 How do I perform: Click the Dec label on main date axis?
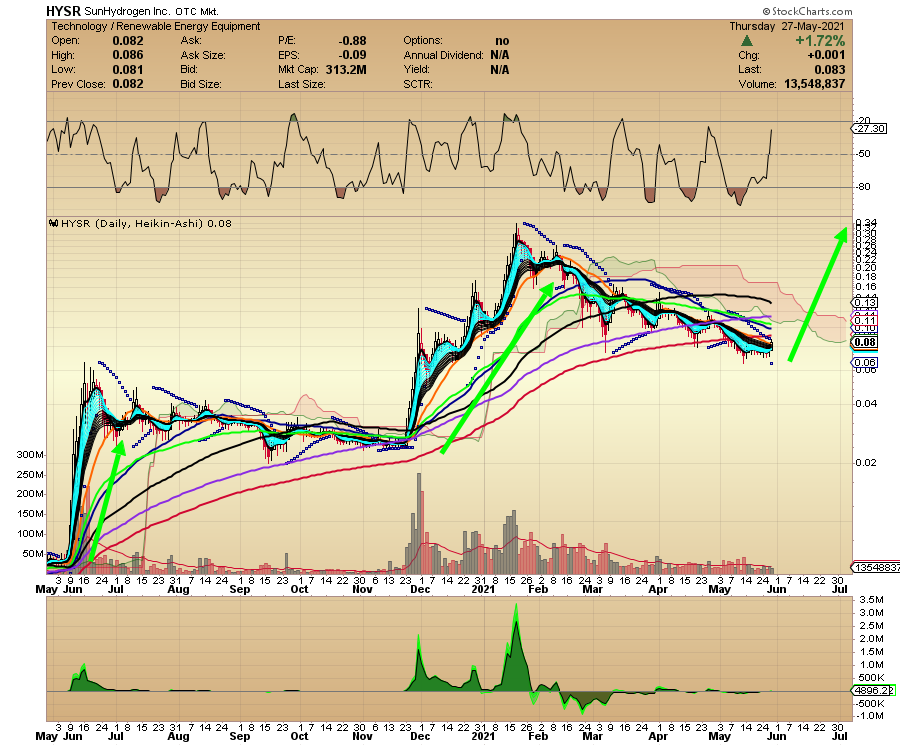pyautogui.click(x=420, y=590)
